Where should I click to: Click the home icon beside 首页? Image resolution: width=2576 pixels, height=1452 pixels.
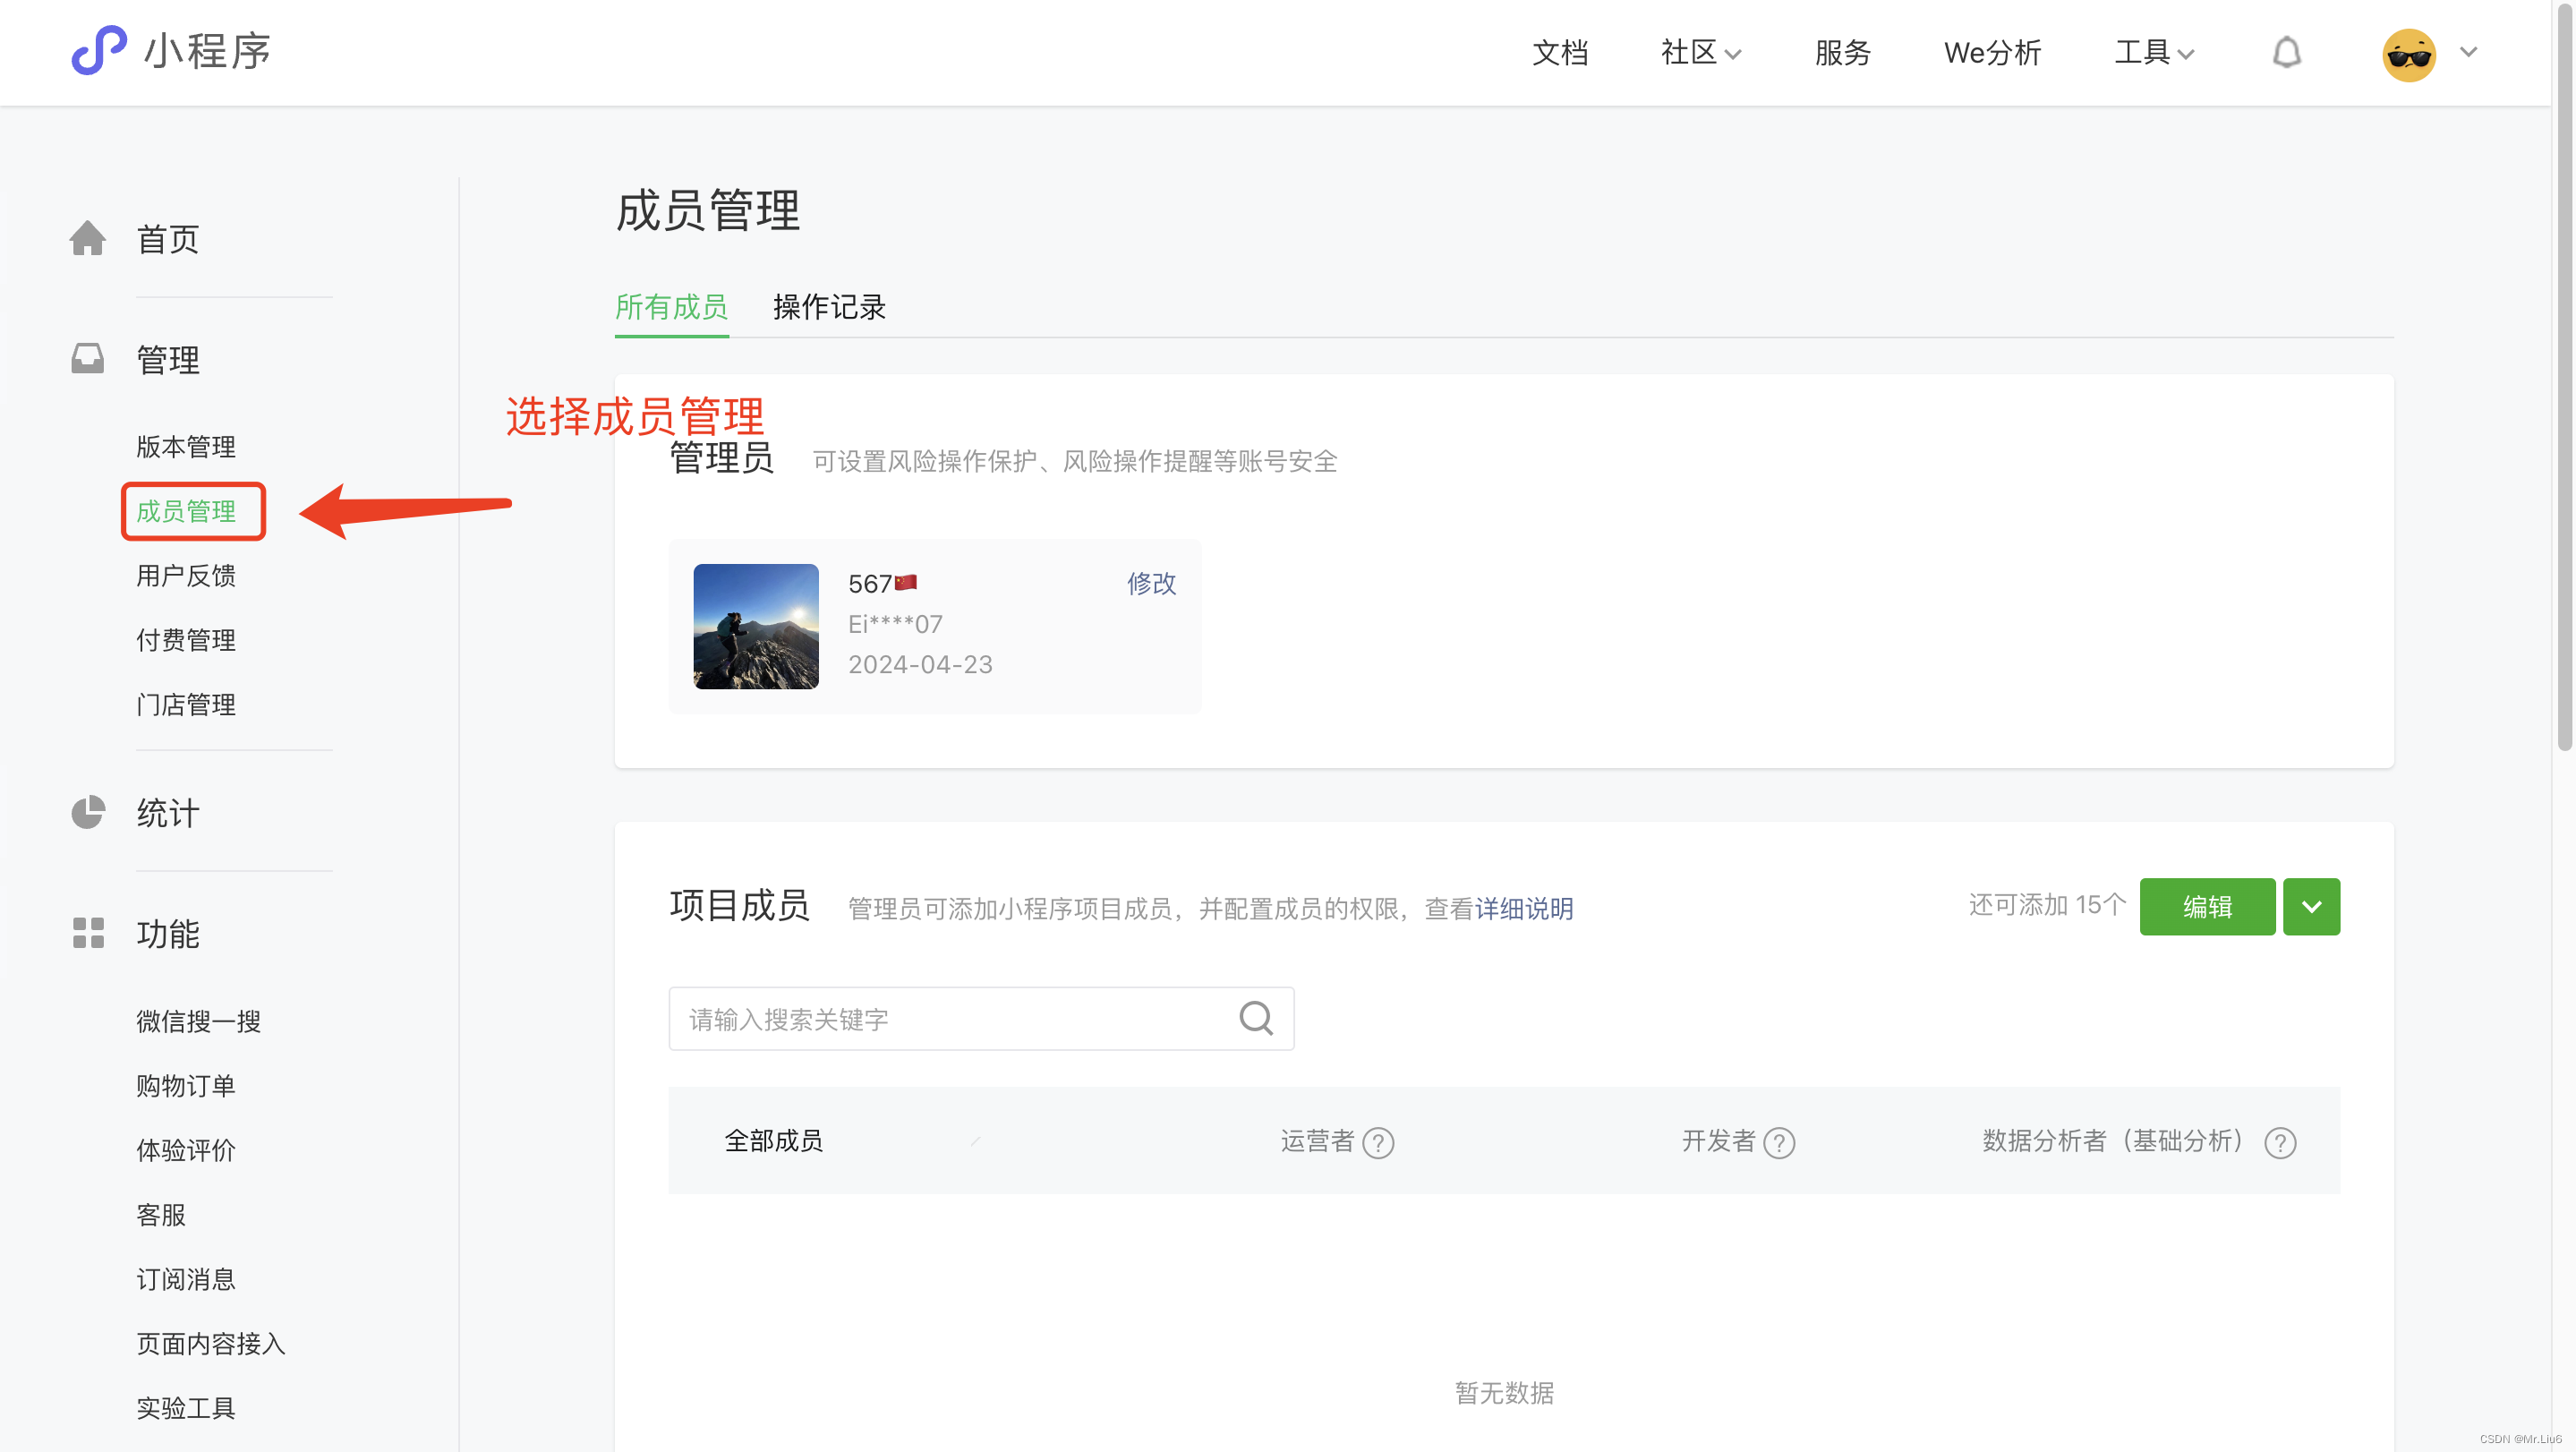[88, 238]
